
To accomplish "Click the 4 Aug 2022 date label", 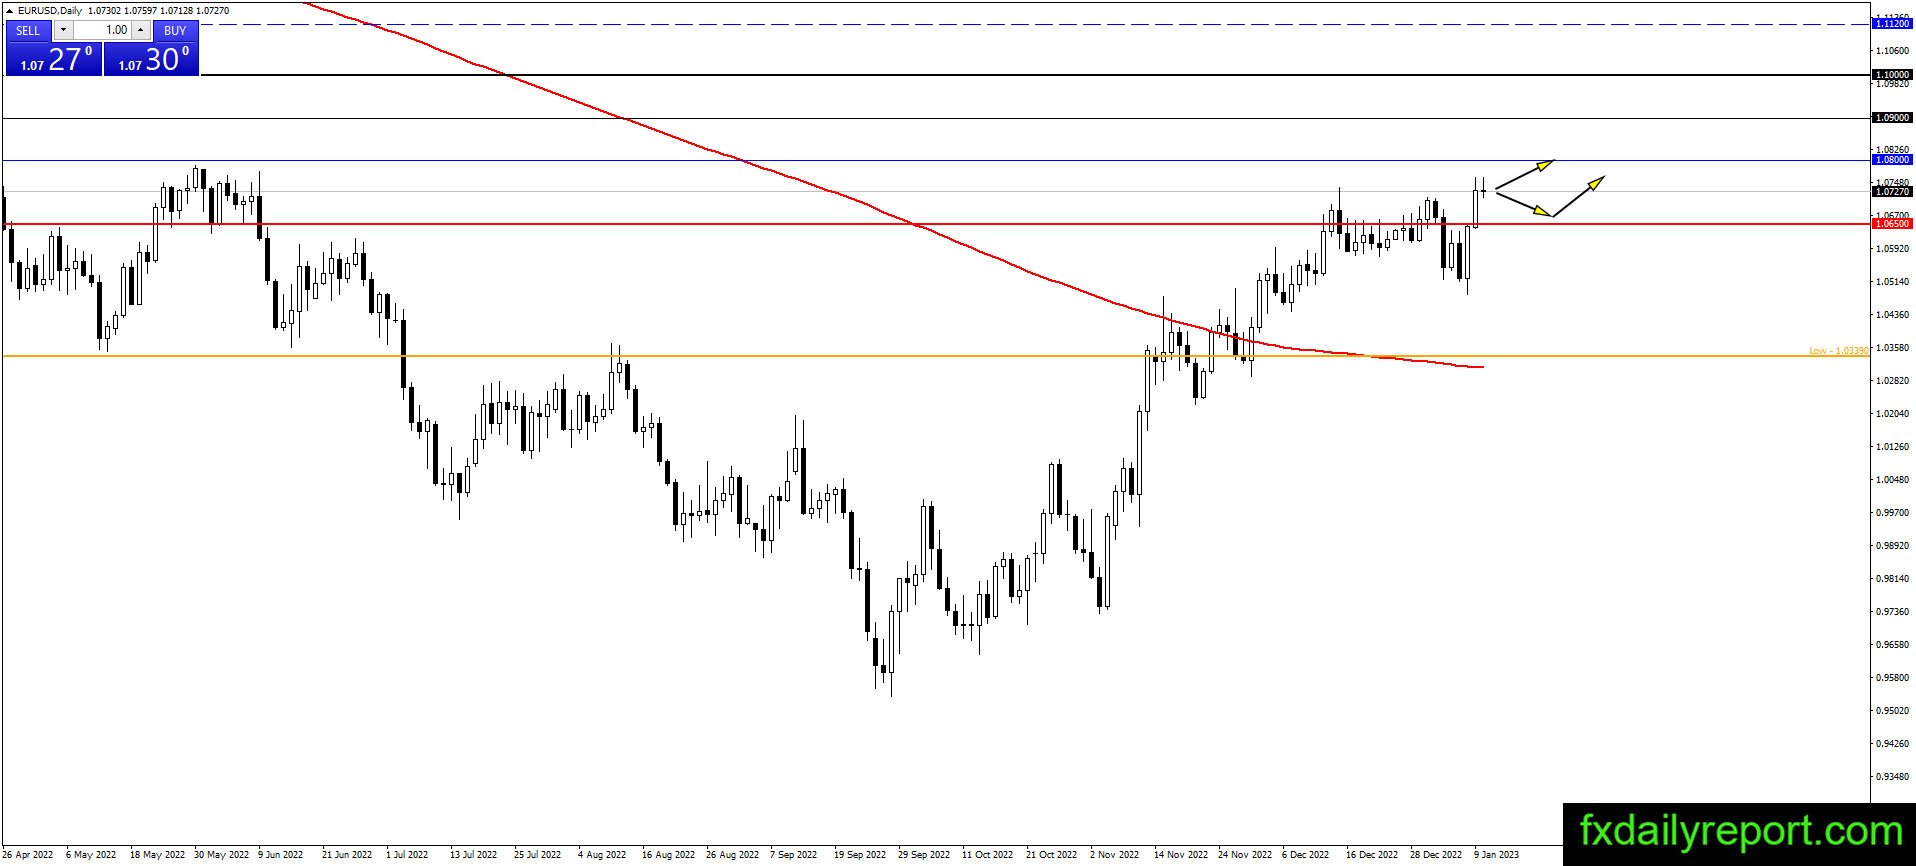I will (x=602, y=855).
